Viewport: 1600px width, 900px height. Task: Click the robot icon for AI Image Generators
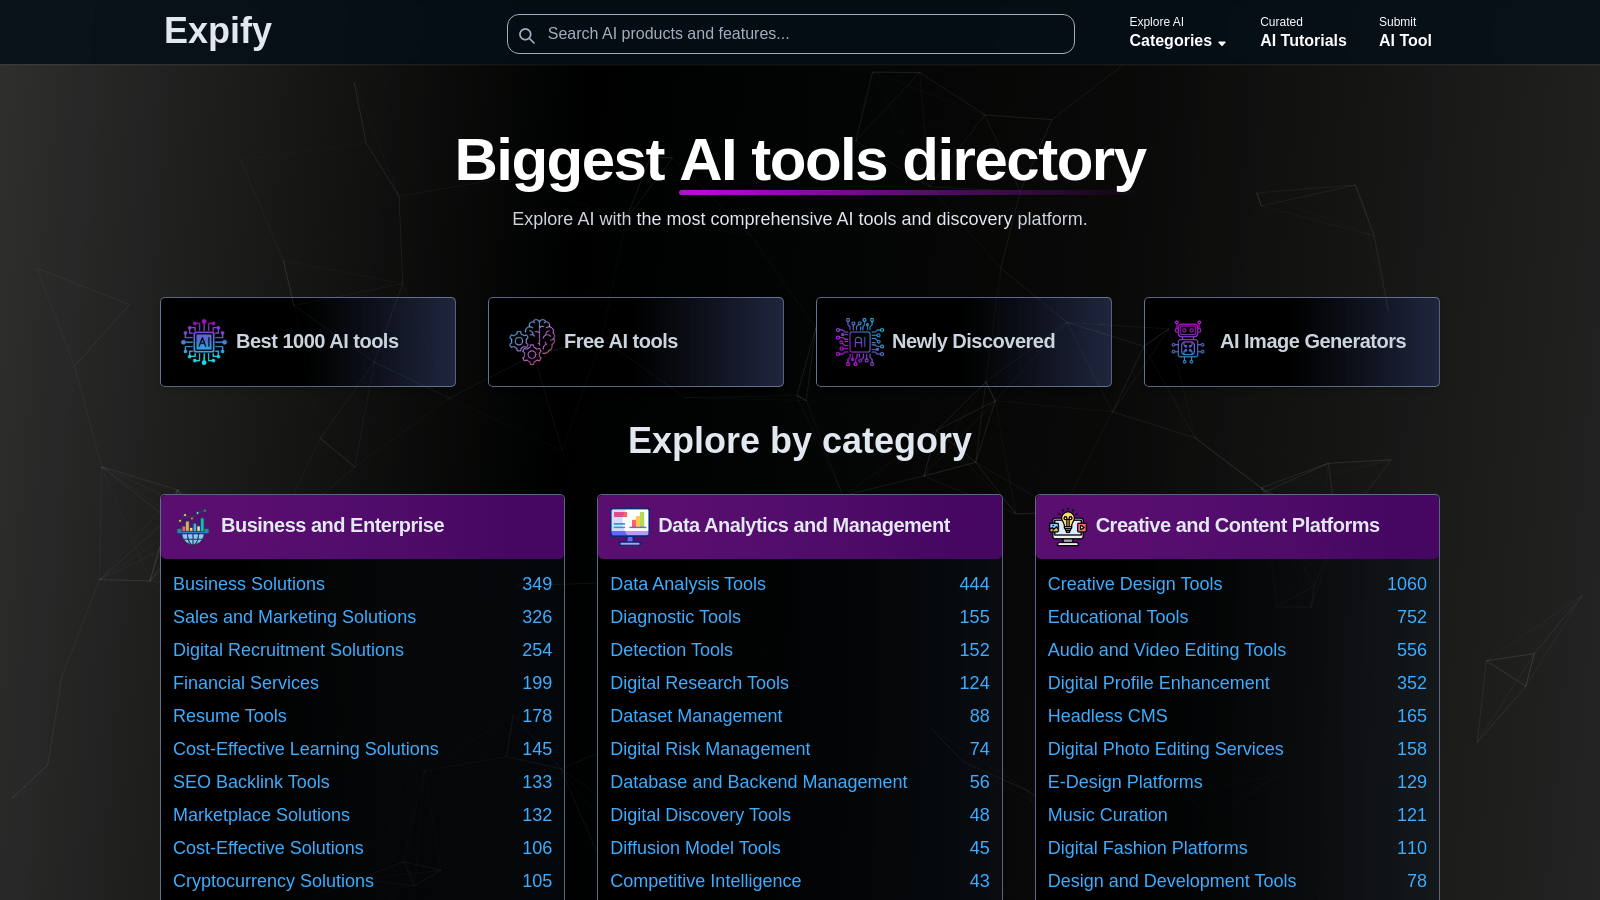(1188, 342)
